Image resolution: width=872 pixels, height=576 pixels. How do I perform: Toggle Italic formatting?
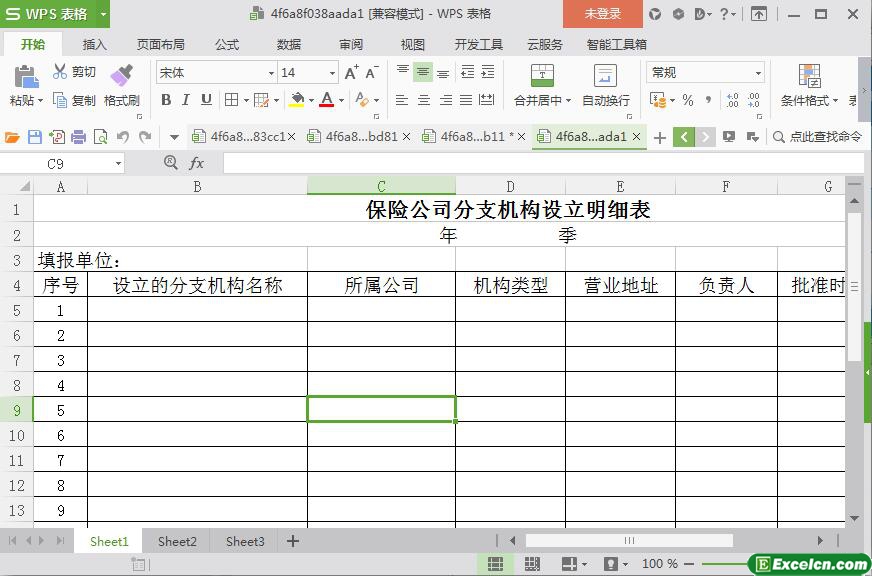186,100
